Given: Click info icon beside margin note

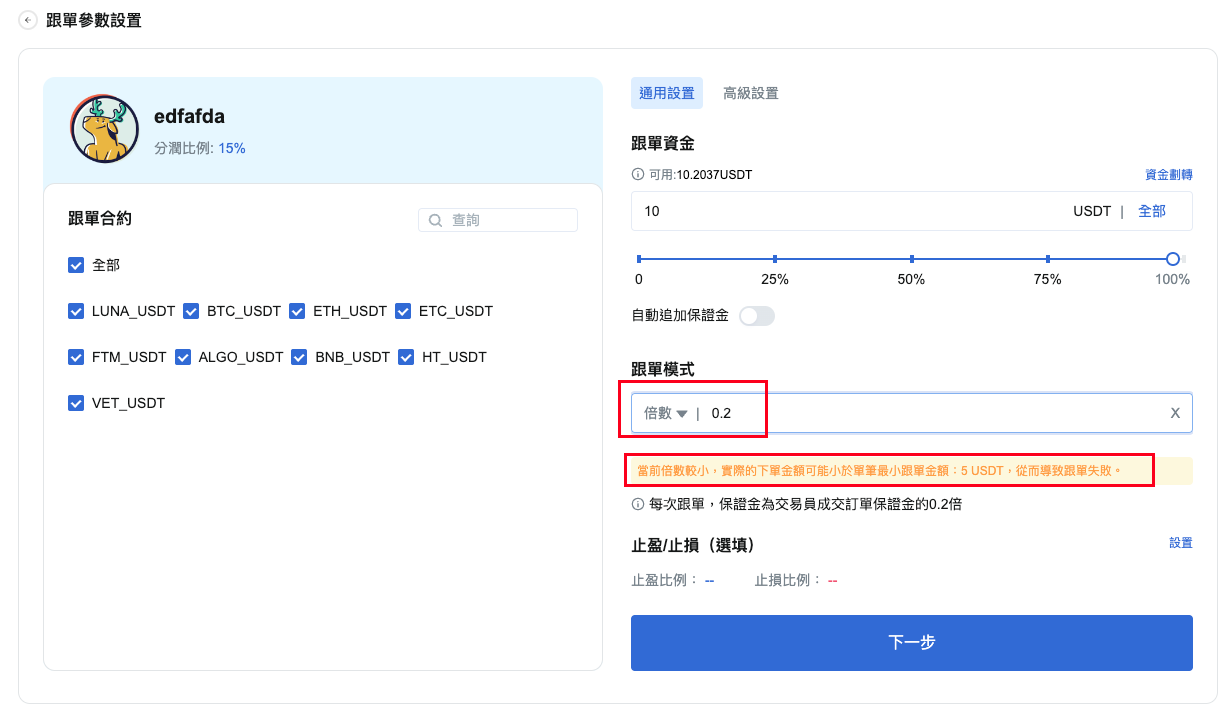Looking at the screenshot, I should coord(638,505).
